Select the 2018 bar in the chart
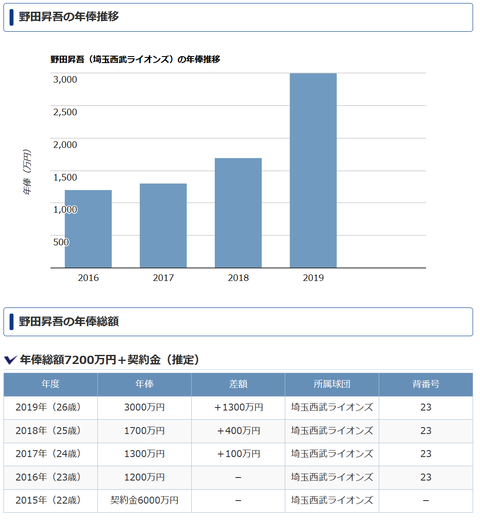Image resolution: width=480 pixels, height=521 pixels. click(238, 213)
